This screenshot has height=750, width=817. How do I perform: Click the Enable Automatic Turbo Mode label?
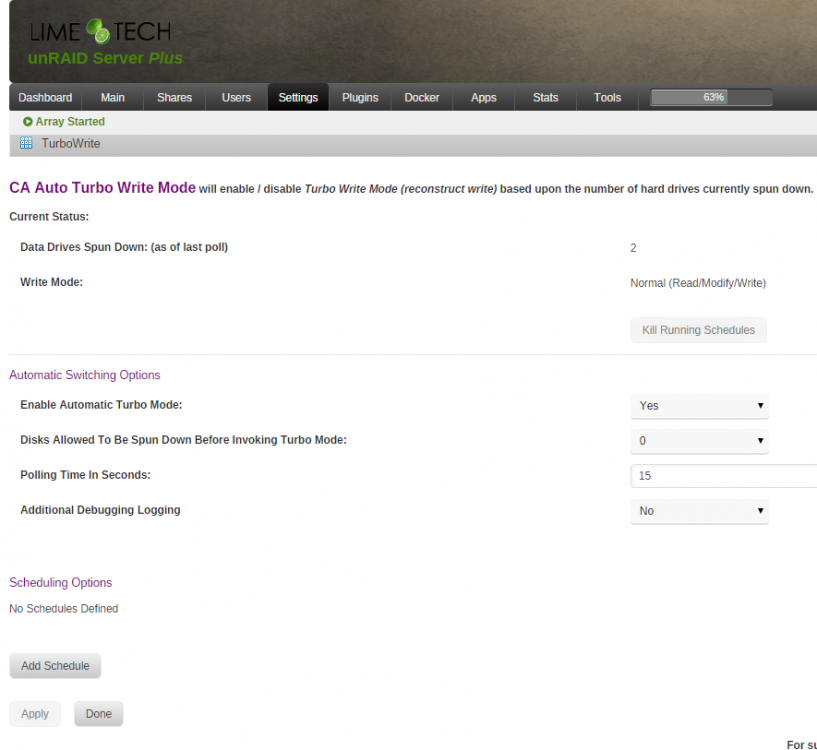coord(101,404)
